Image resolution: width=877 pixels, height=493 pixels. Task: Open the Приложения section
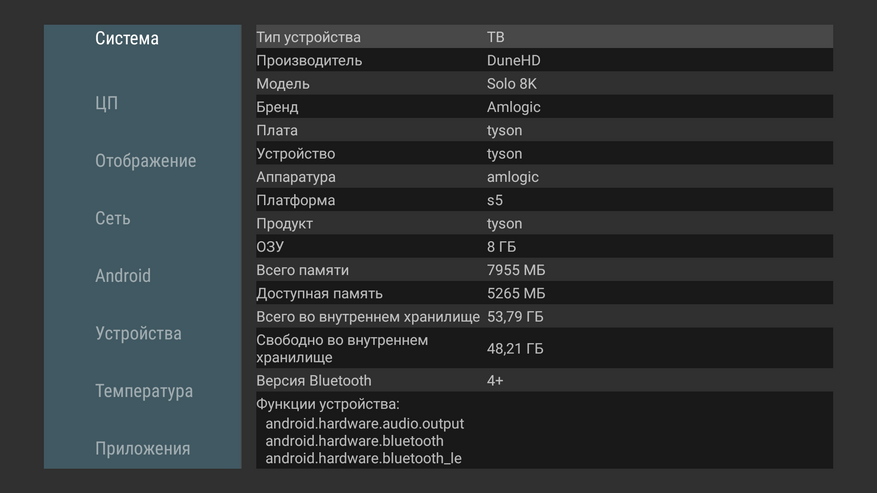click(x=142, y=448)
